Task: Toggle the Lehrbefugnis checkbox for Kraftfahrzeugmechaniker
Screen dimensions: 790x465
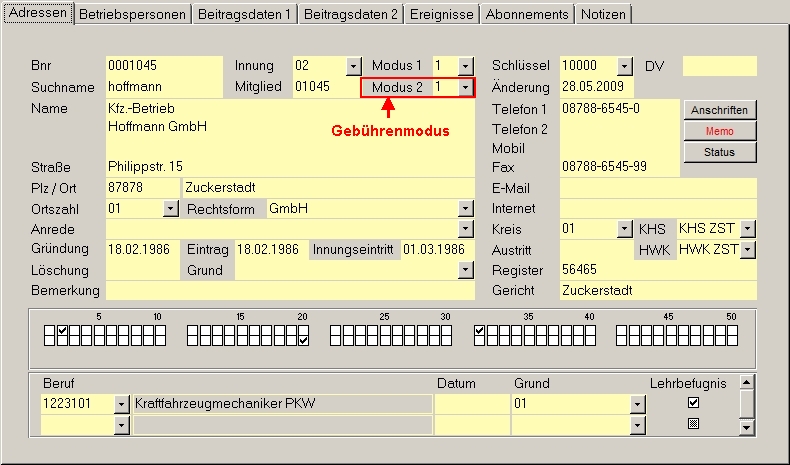Action: [x=693, y=403]
